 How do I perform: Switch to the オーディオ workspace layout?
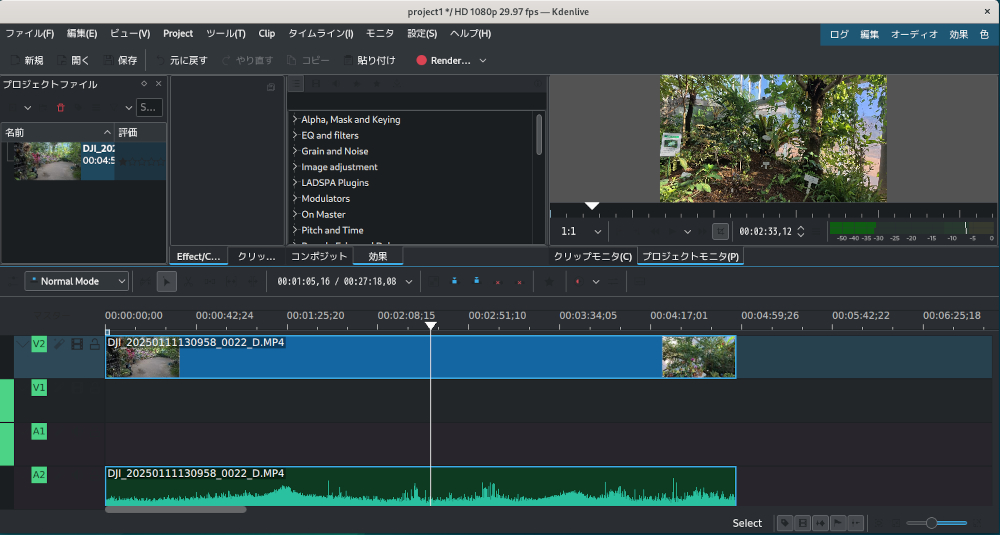pyautogui.click(x=914, y=34)
